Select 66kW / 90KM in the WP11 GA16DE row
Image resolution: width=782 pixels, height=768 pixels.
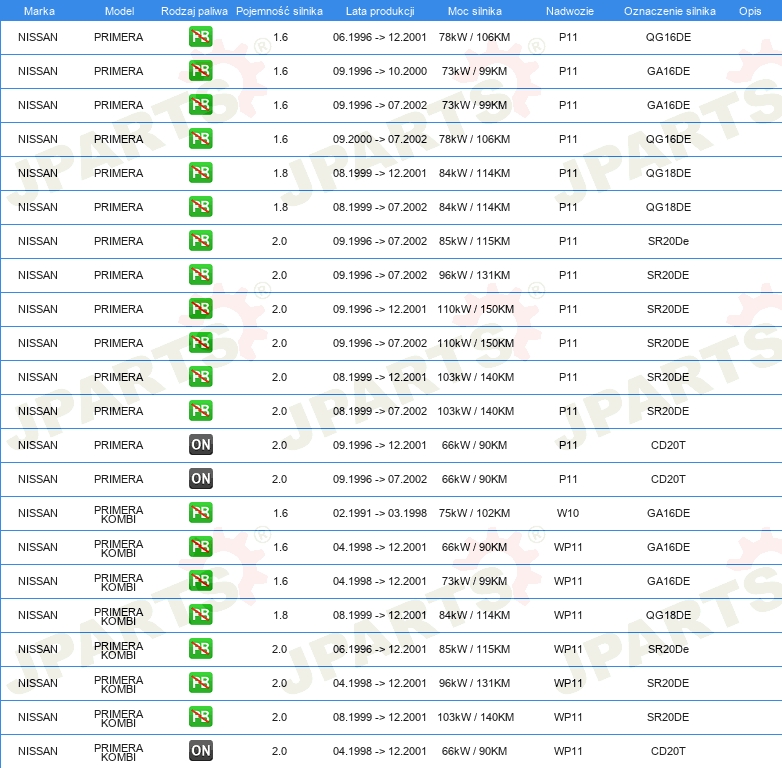click(x=474, y=547)
